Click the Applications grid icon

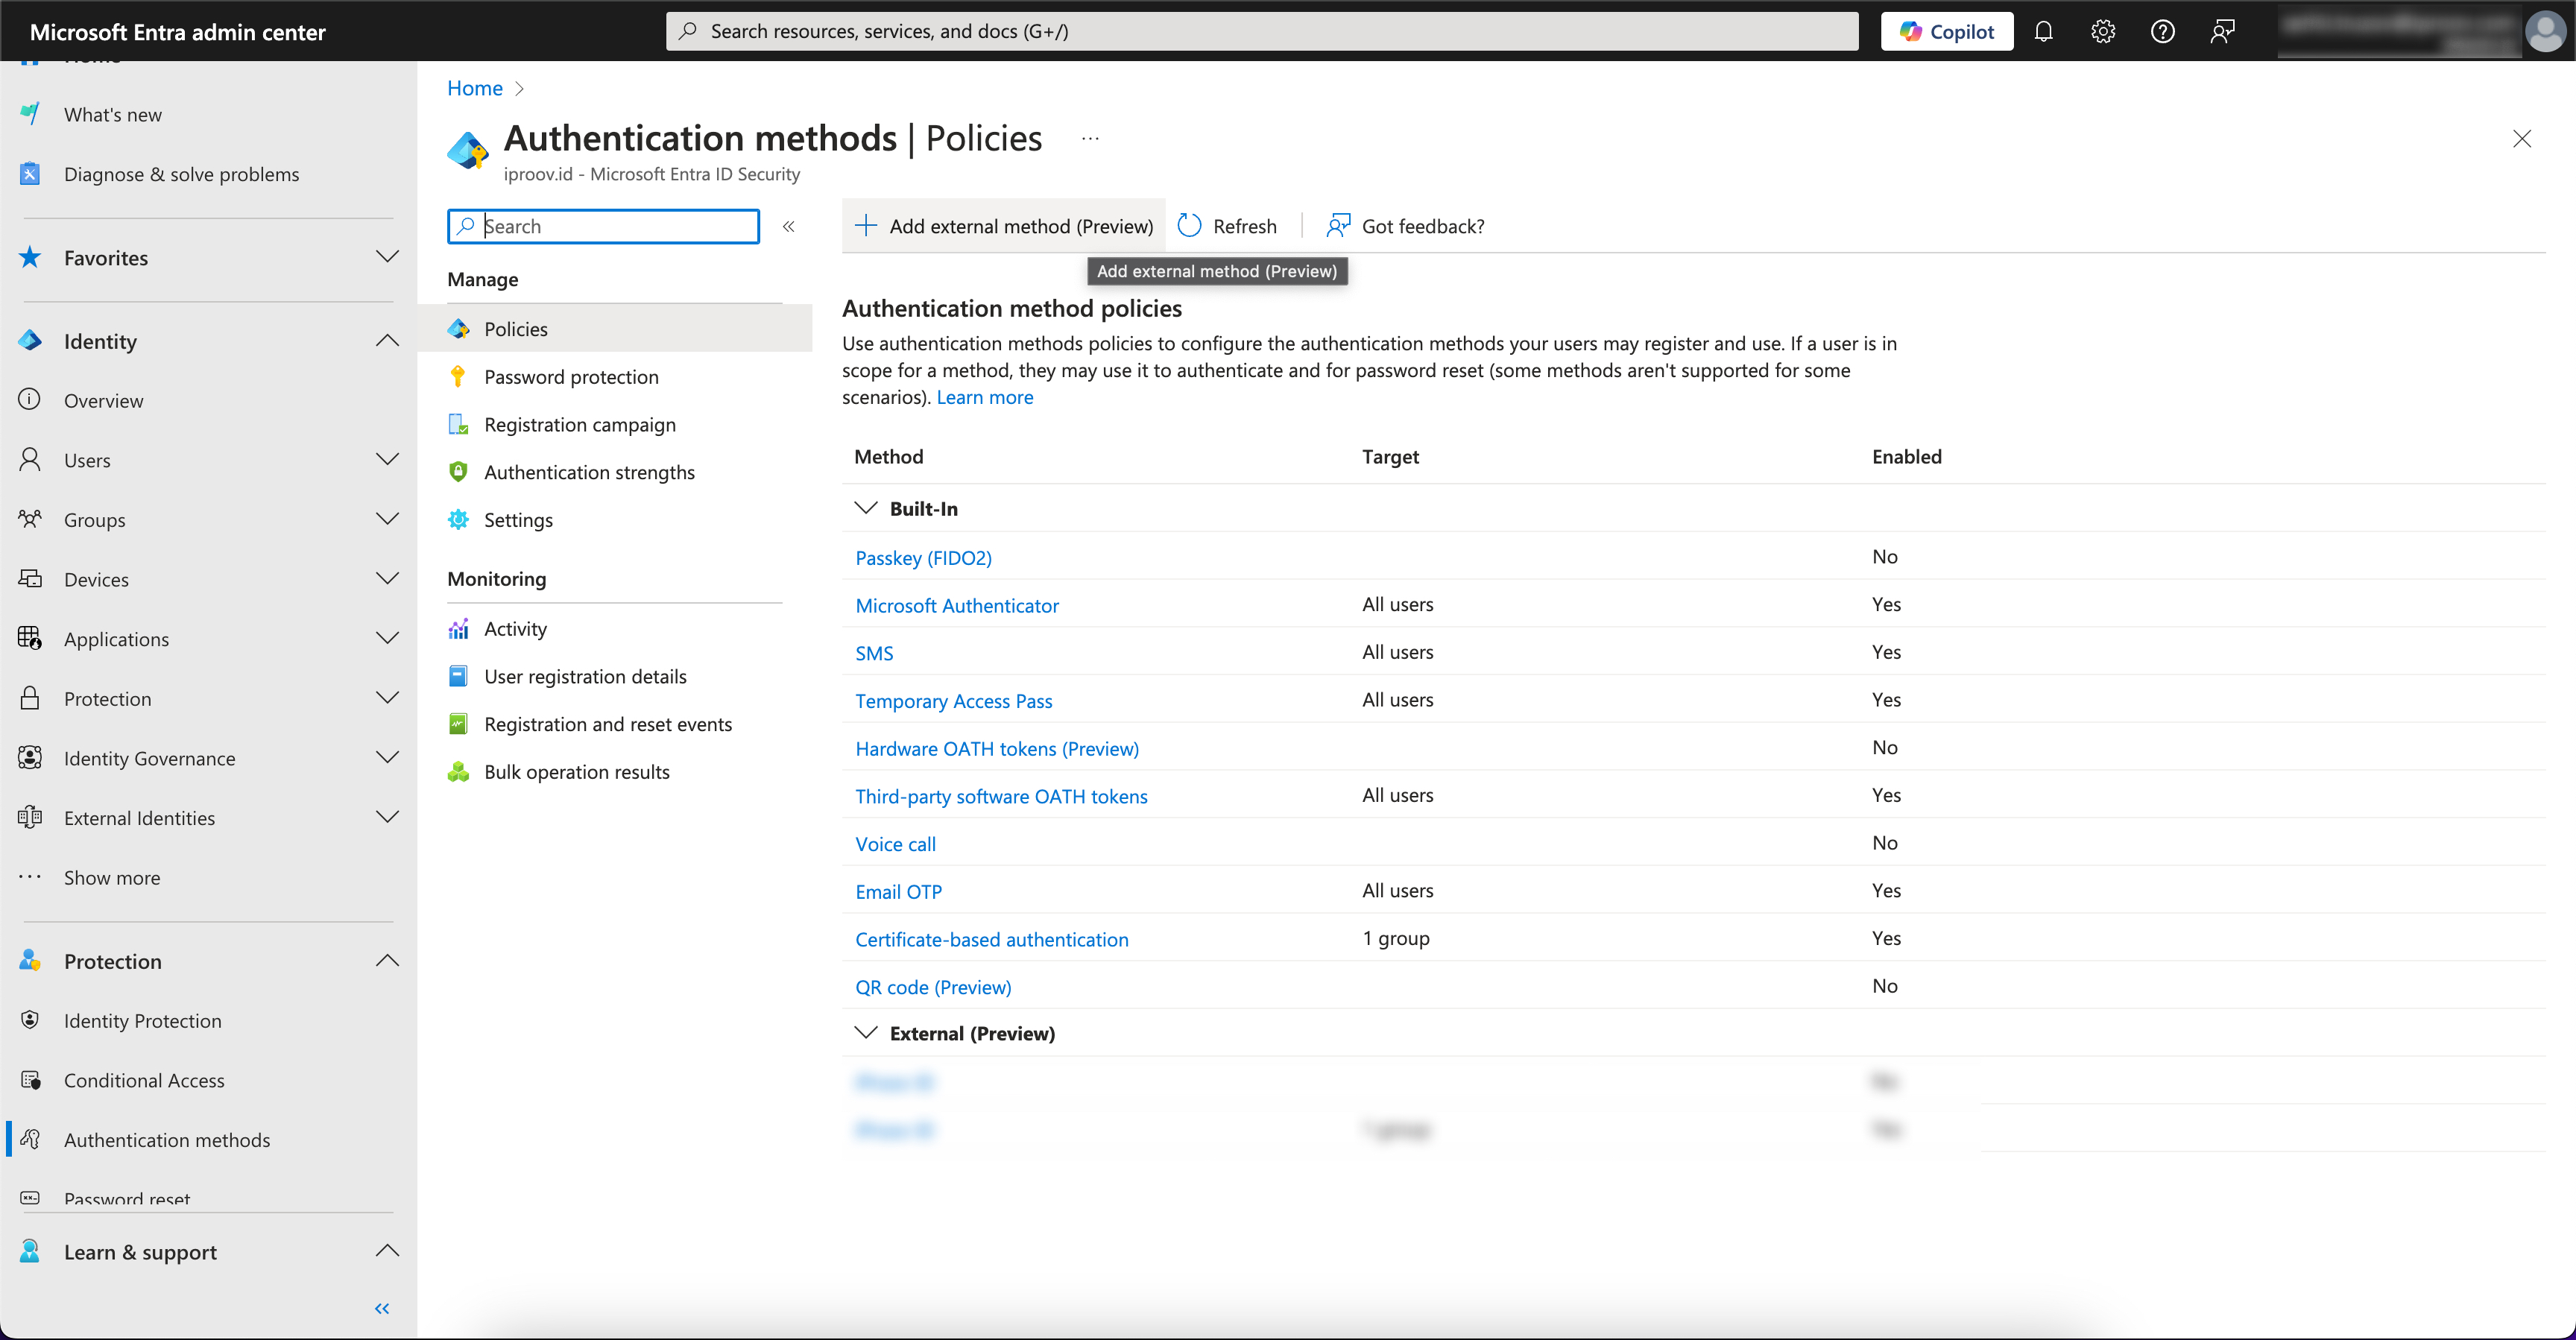pyautogui.click(x=30, y=638)
